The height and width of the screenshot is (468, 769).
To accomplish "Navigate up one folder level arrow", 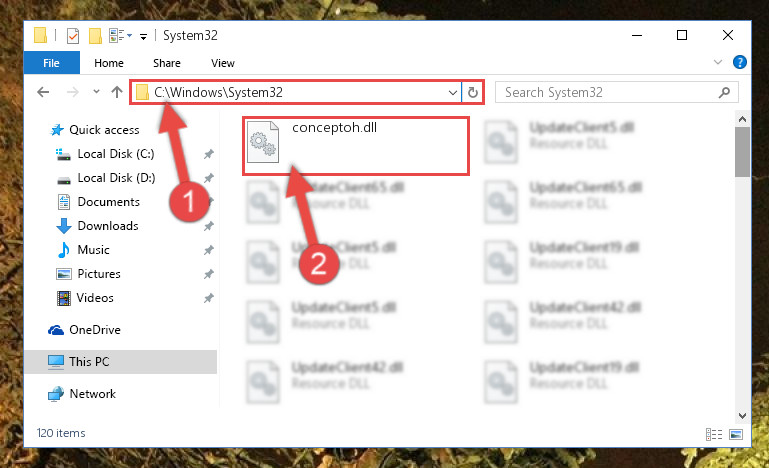I will click(x=117, y=92).
